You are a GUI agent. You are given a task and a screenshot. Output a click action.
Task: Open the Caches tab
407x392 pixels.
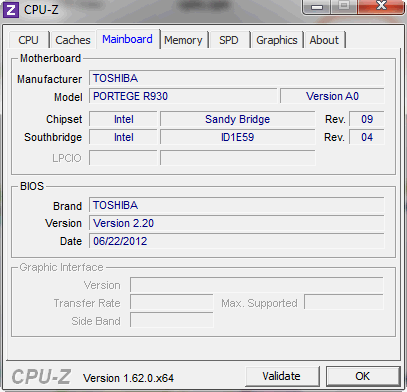pos(73,40)
